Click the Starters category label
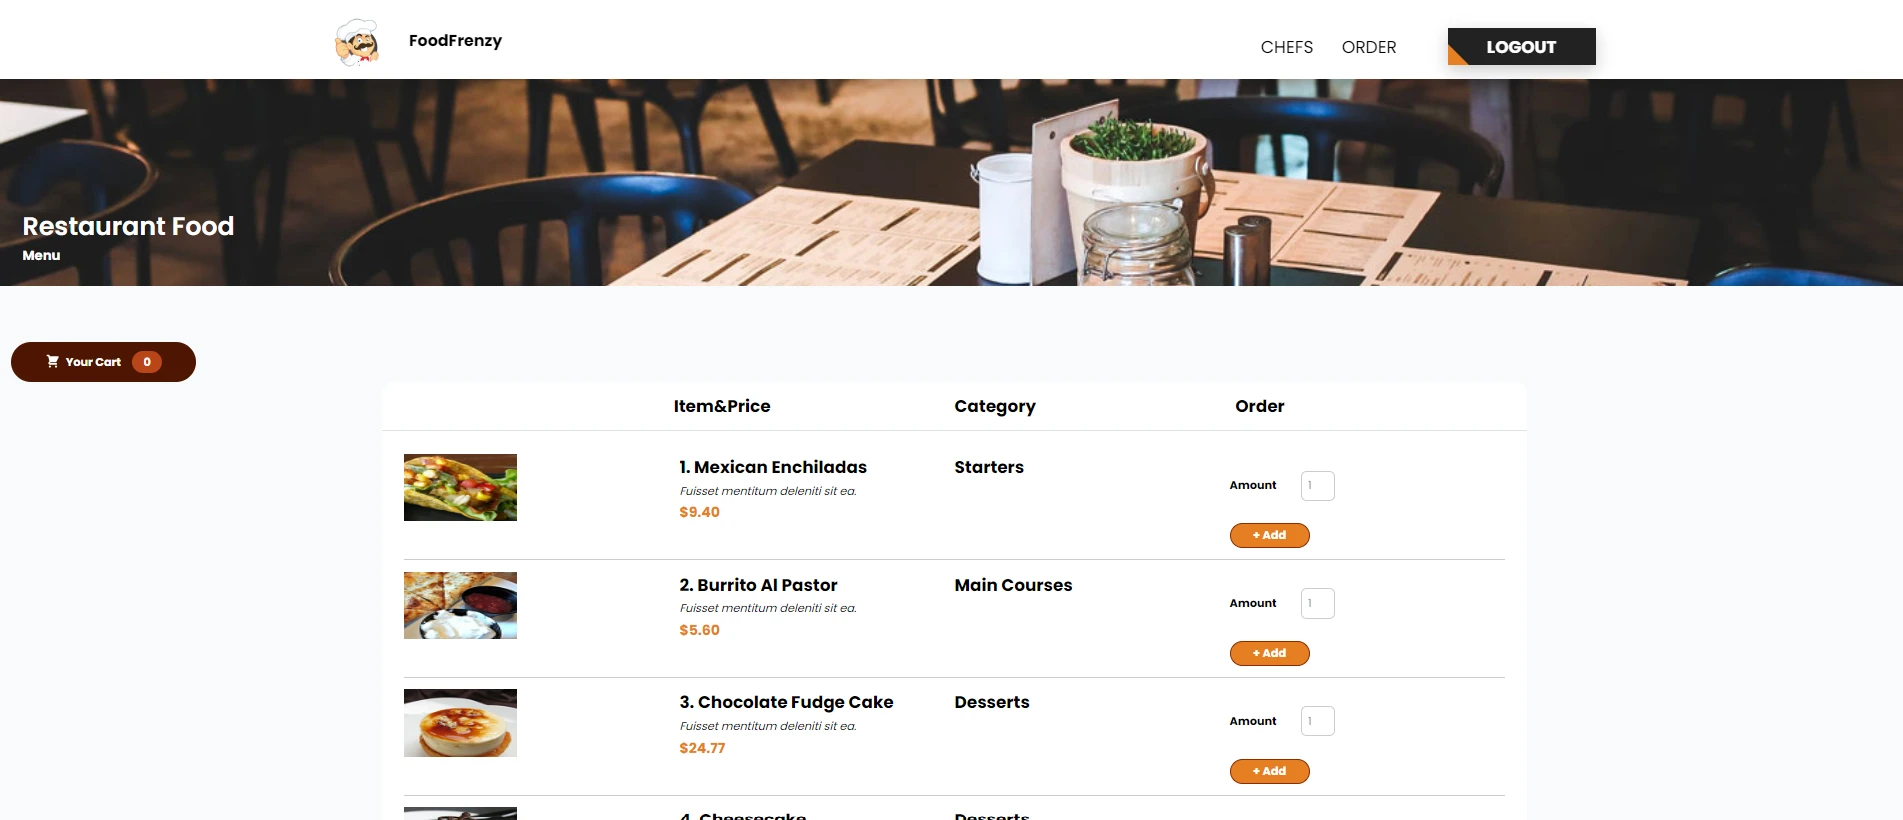The width and height of the screenshot is (1903, 820). tap(989, 467)
